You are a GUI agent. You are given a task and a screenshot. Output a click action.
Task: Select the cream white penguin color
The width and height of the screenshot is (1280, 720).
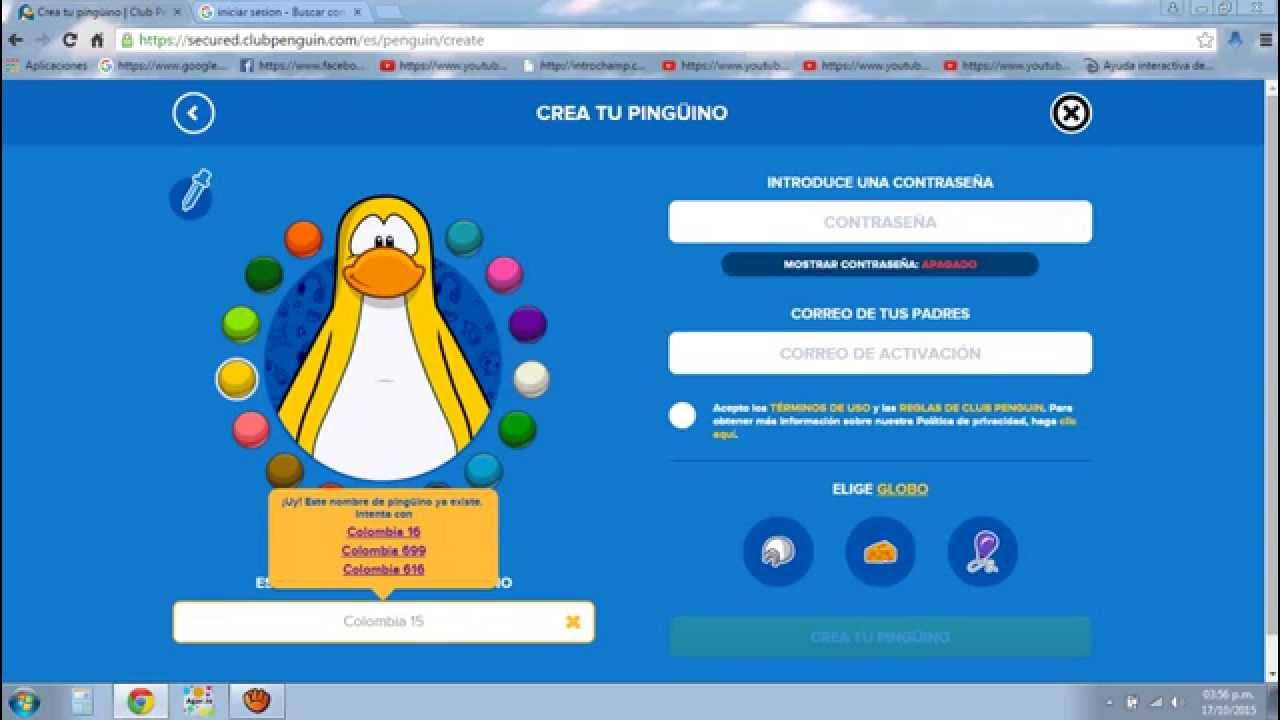tap(531, 379)
